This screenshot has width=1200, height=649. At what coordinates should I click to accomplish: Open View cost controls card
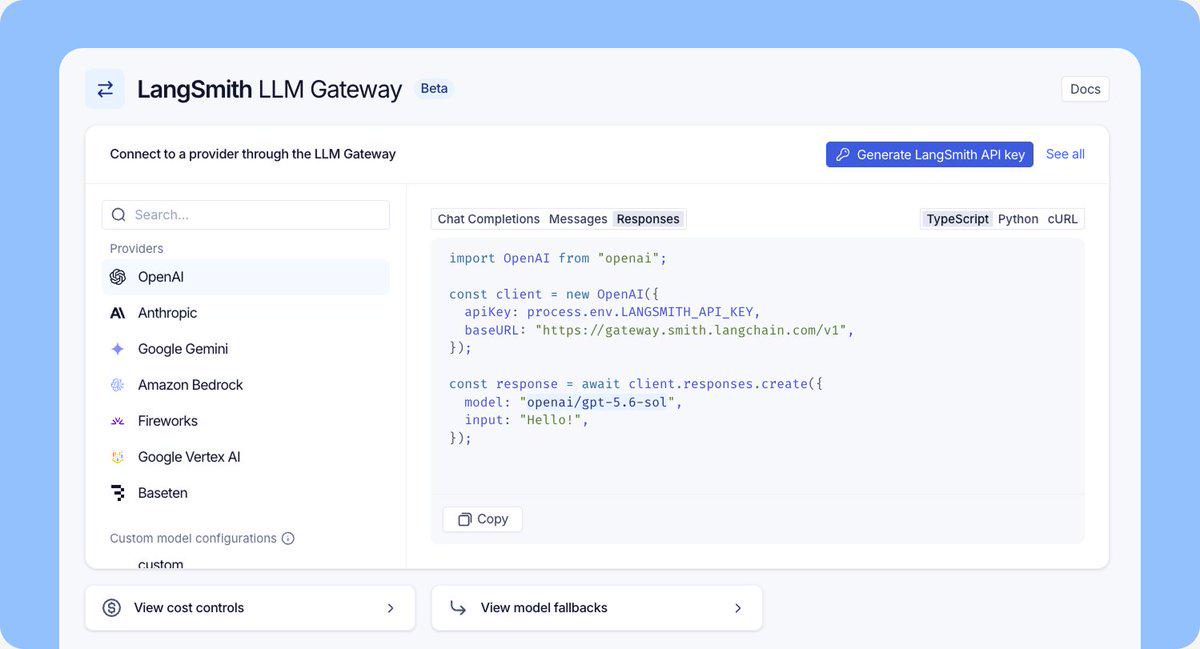250,608
